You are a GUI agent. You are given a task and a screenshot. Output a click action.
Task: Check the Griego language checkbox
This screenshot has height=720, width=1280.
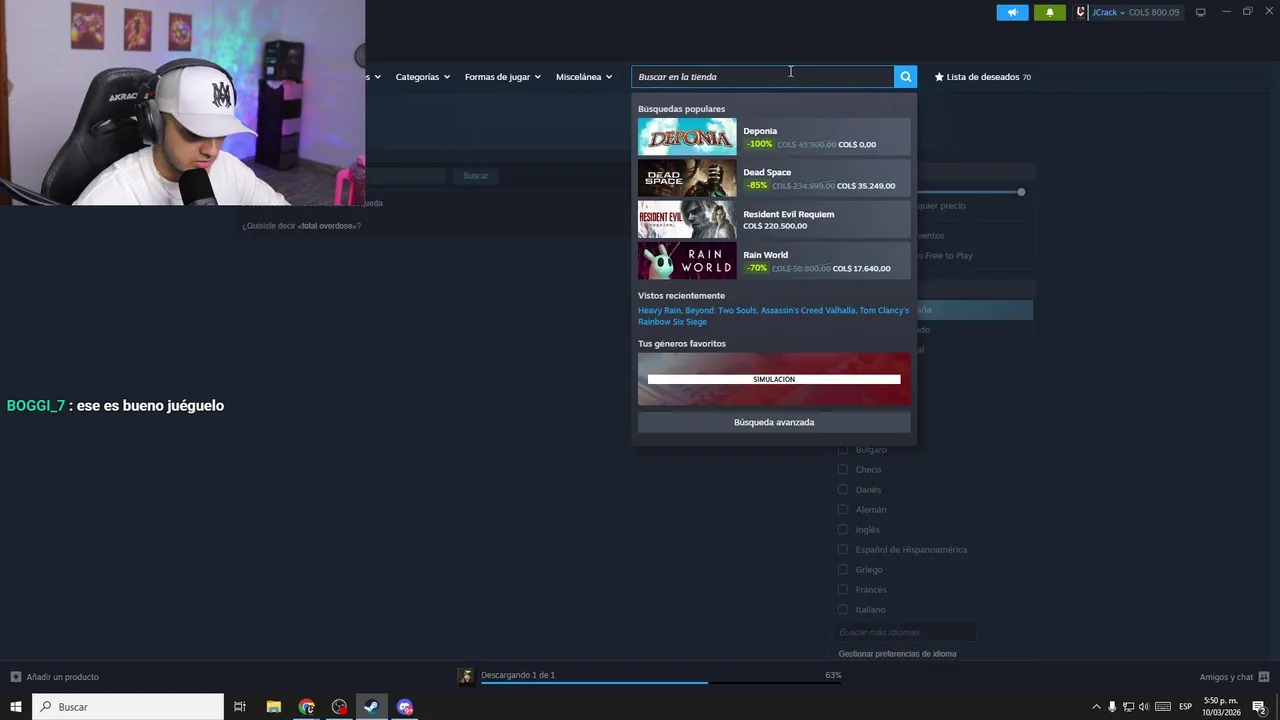coord(842,570)
